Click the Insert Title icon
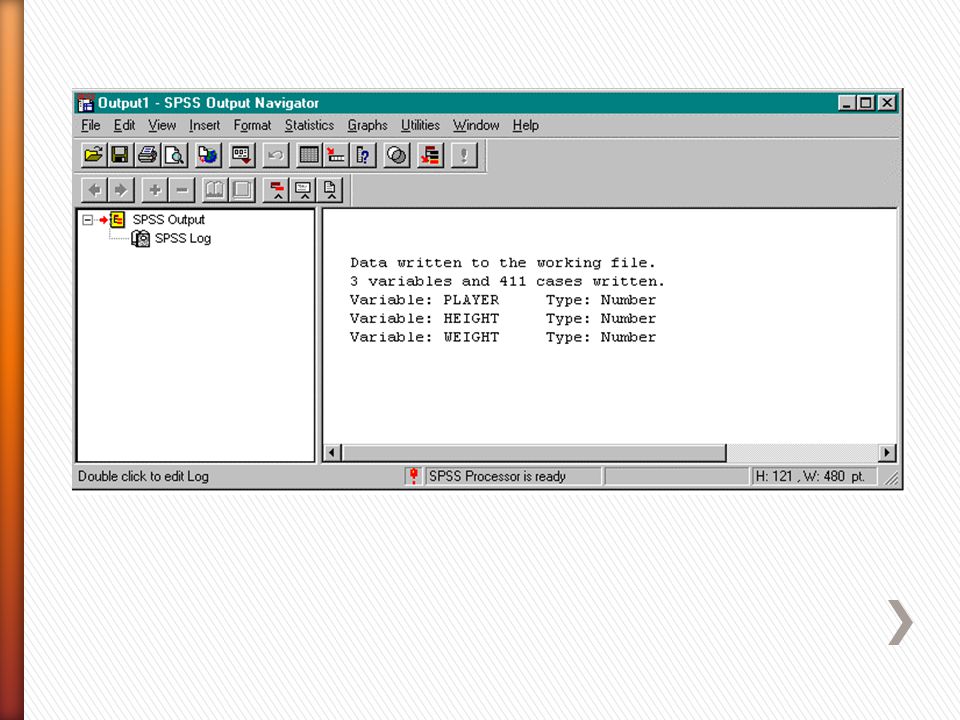 coord(304,190)
